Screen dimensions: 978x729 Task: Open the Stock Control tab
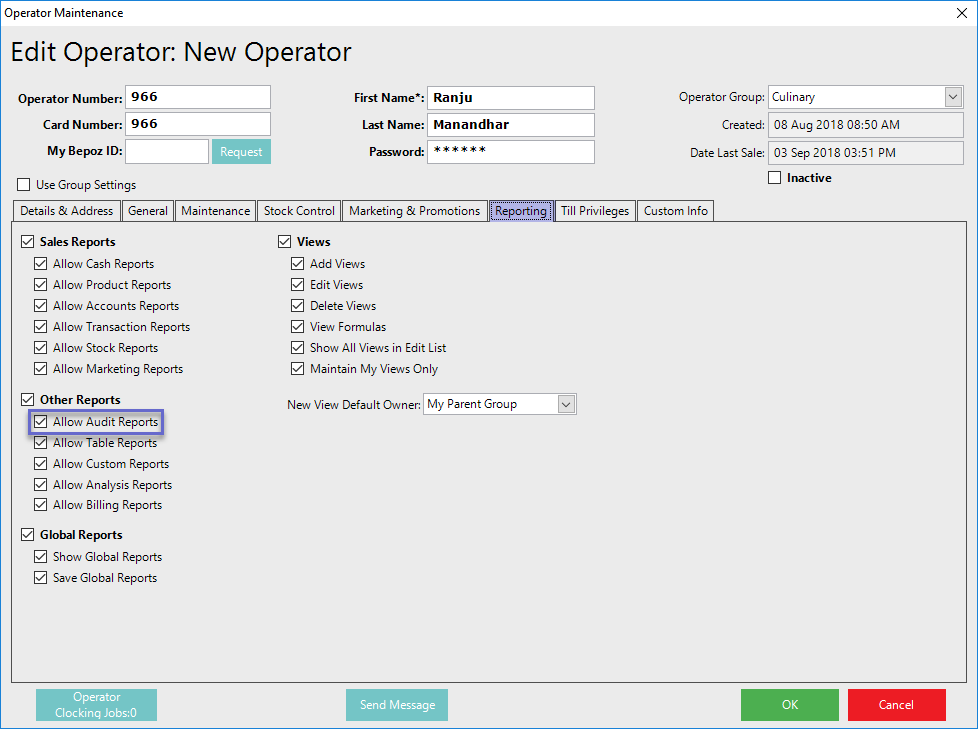point(299,211)
